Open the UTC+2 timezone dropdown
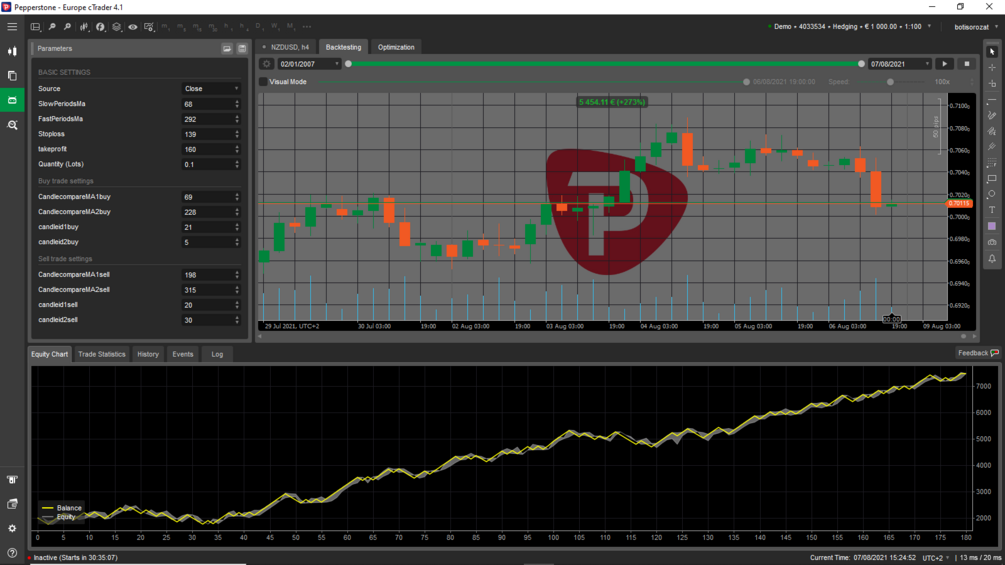Screen dimensions: 1005x565 [x=936, y=558]
